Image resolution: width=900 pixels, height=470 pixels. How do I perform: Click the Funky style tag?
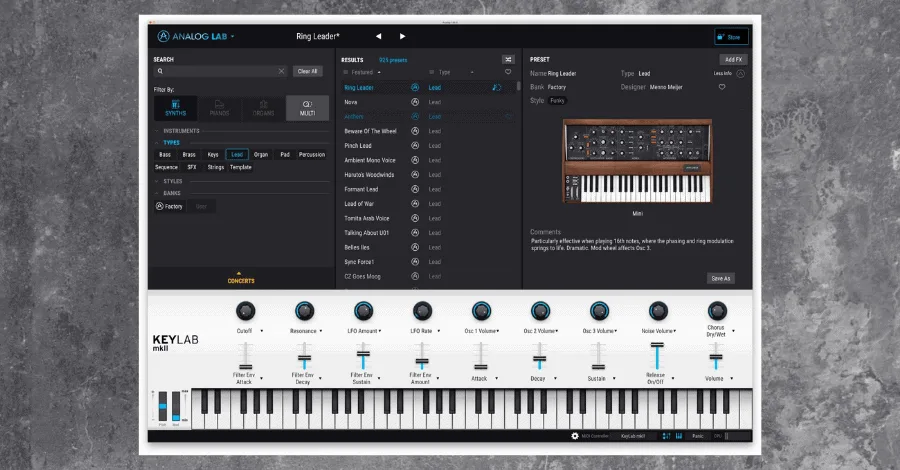point(557,100)
